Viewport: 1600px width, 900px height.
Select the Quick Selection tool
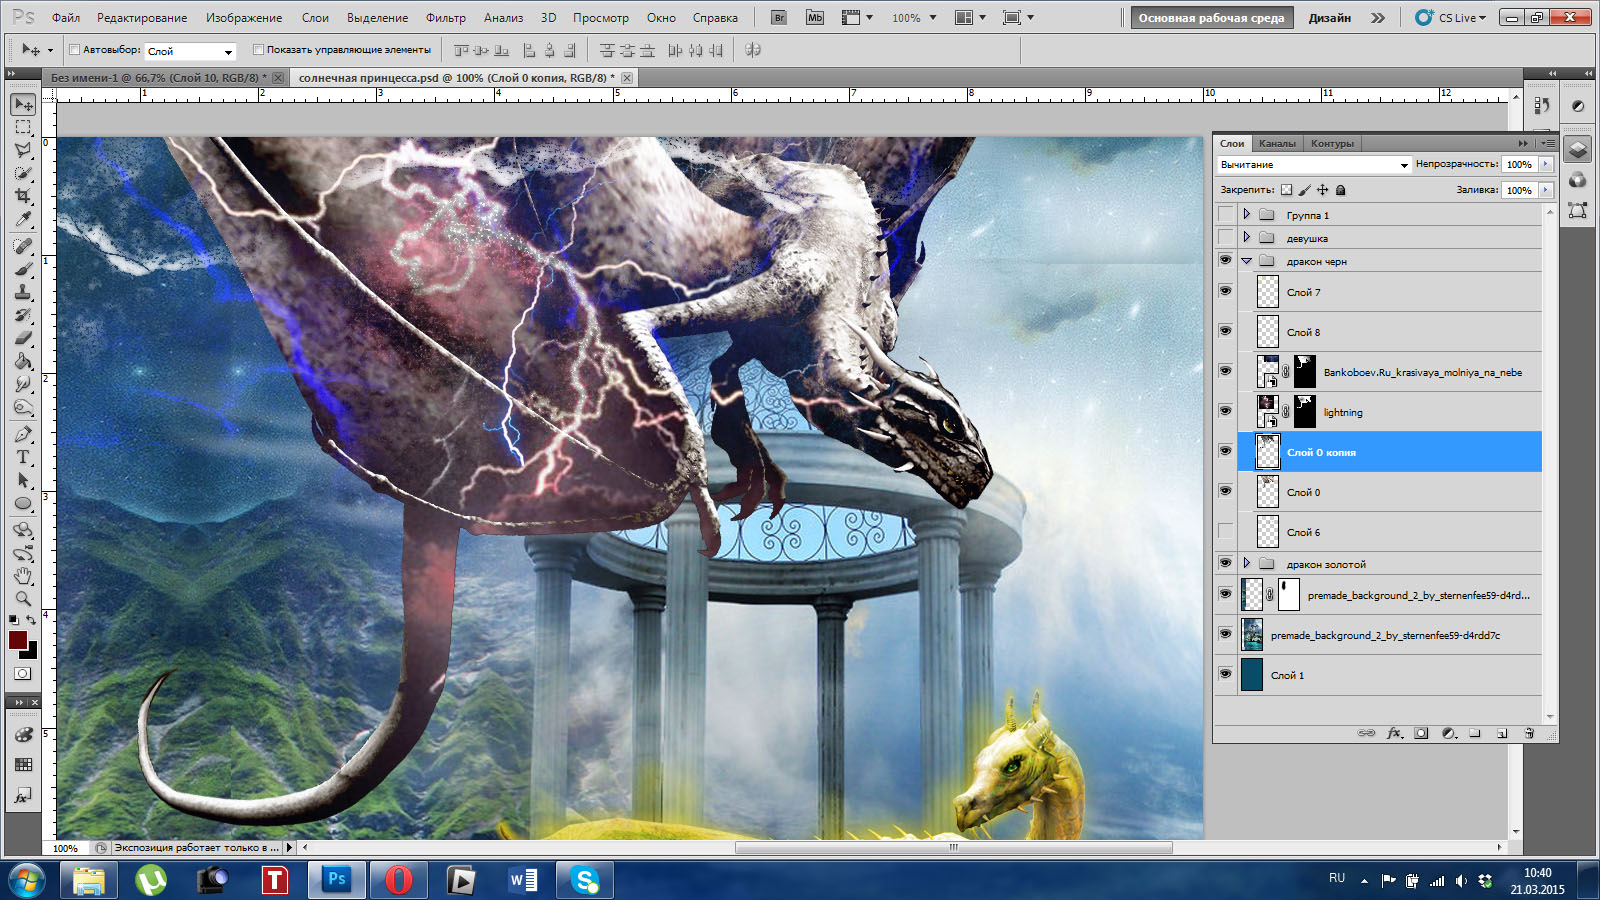coord(23,173)
